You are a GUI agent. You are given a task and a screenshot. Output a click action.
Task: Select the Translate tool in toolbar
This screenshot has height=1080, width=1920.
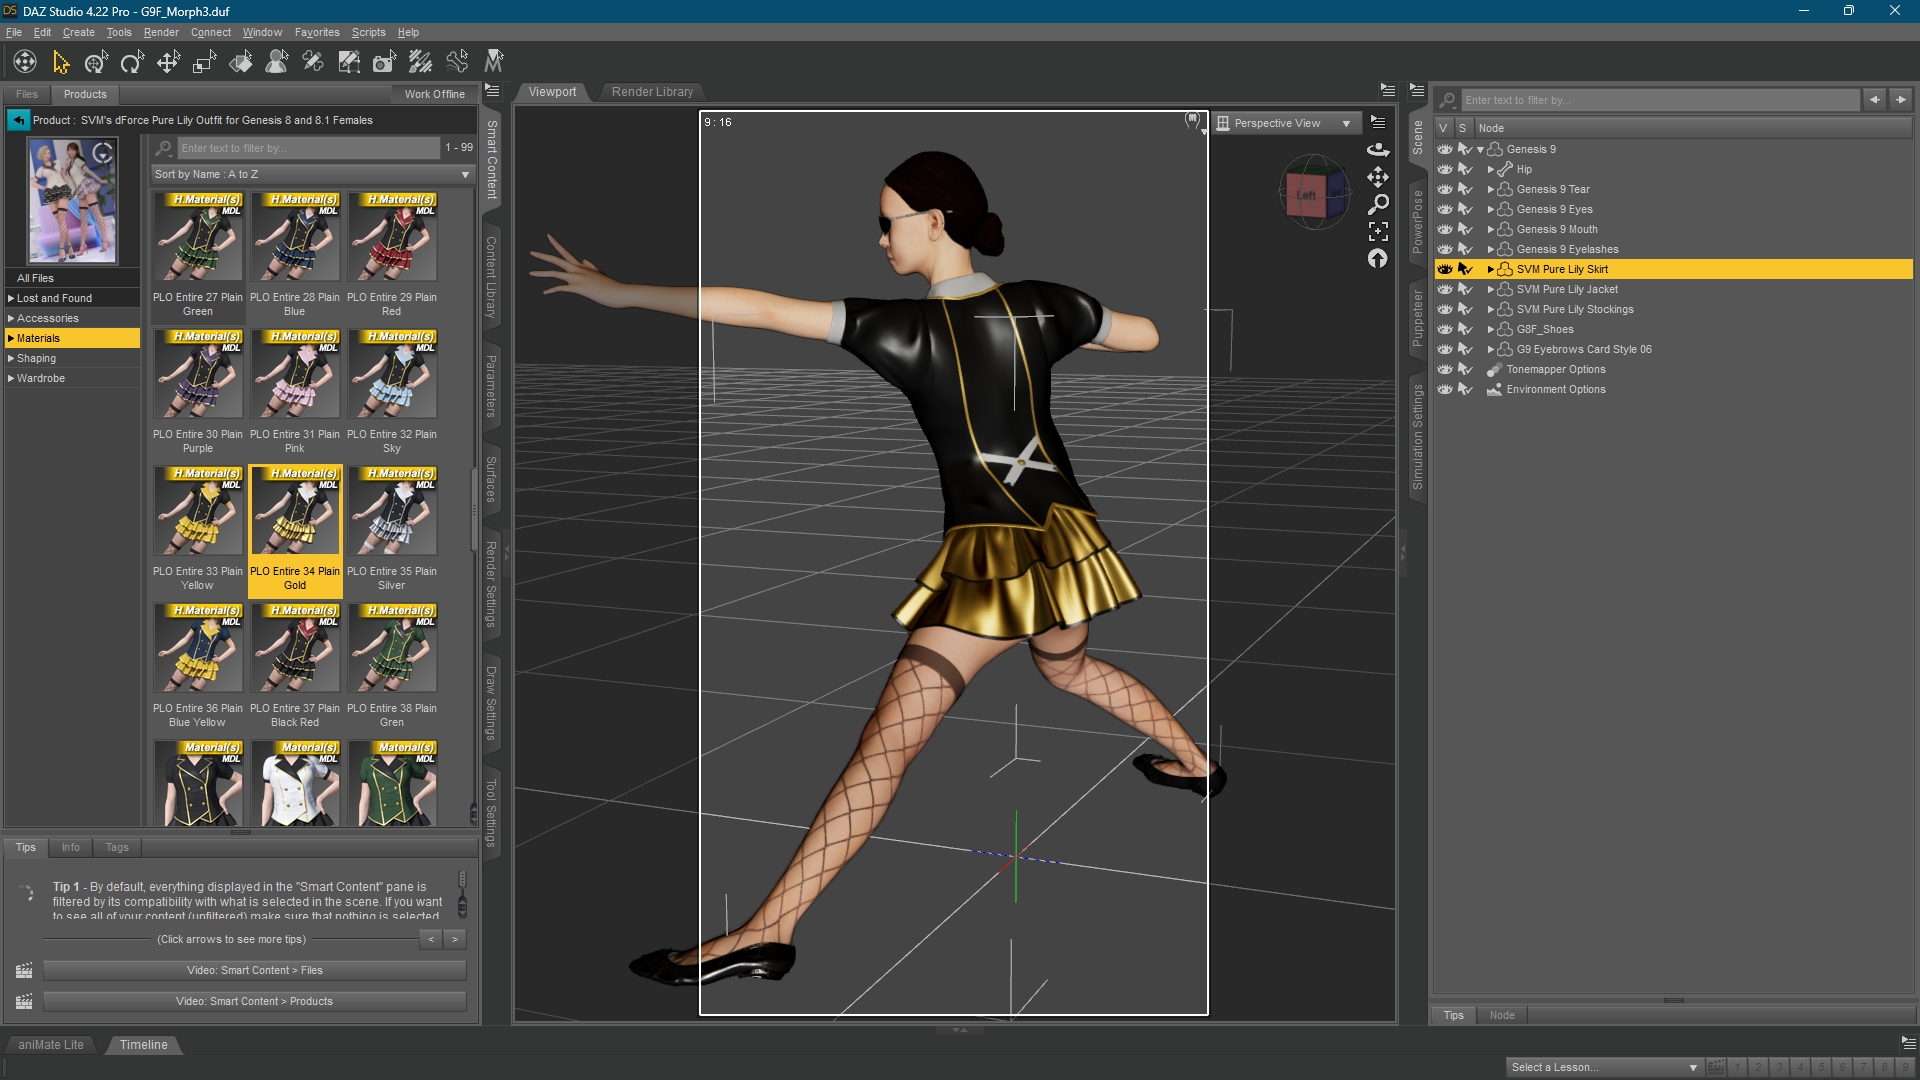168,63
